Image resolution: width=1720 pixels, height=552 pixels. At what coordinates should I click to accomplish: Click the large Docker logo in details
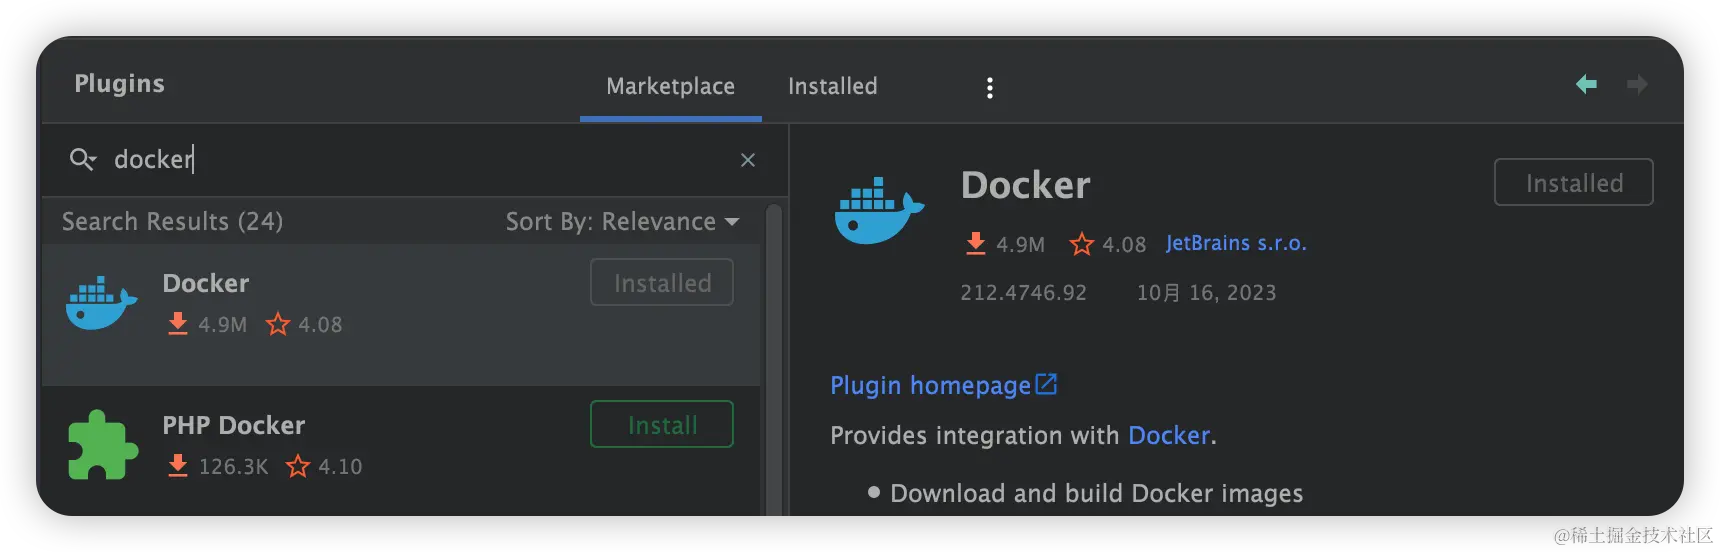point(878,210)
